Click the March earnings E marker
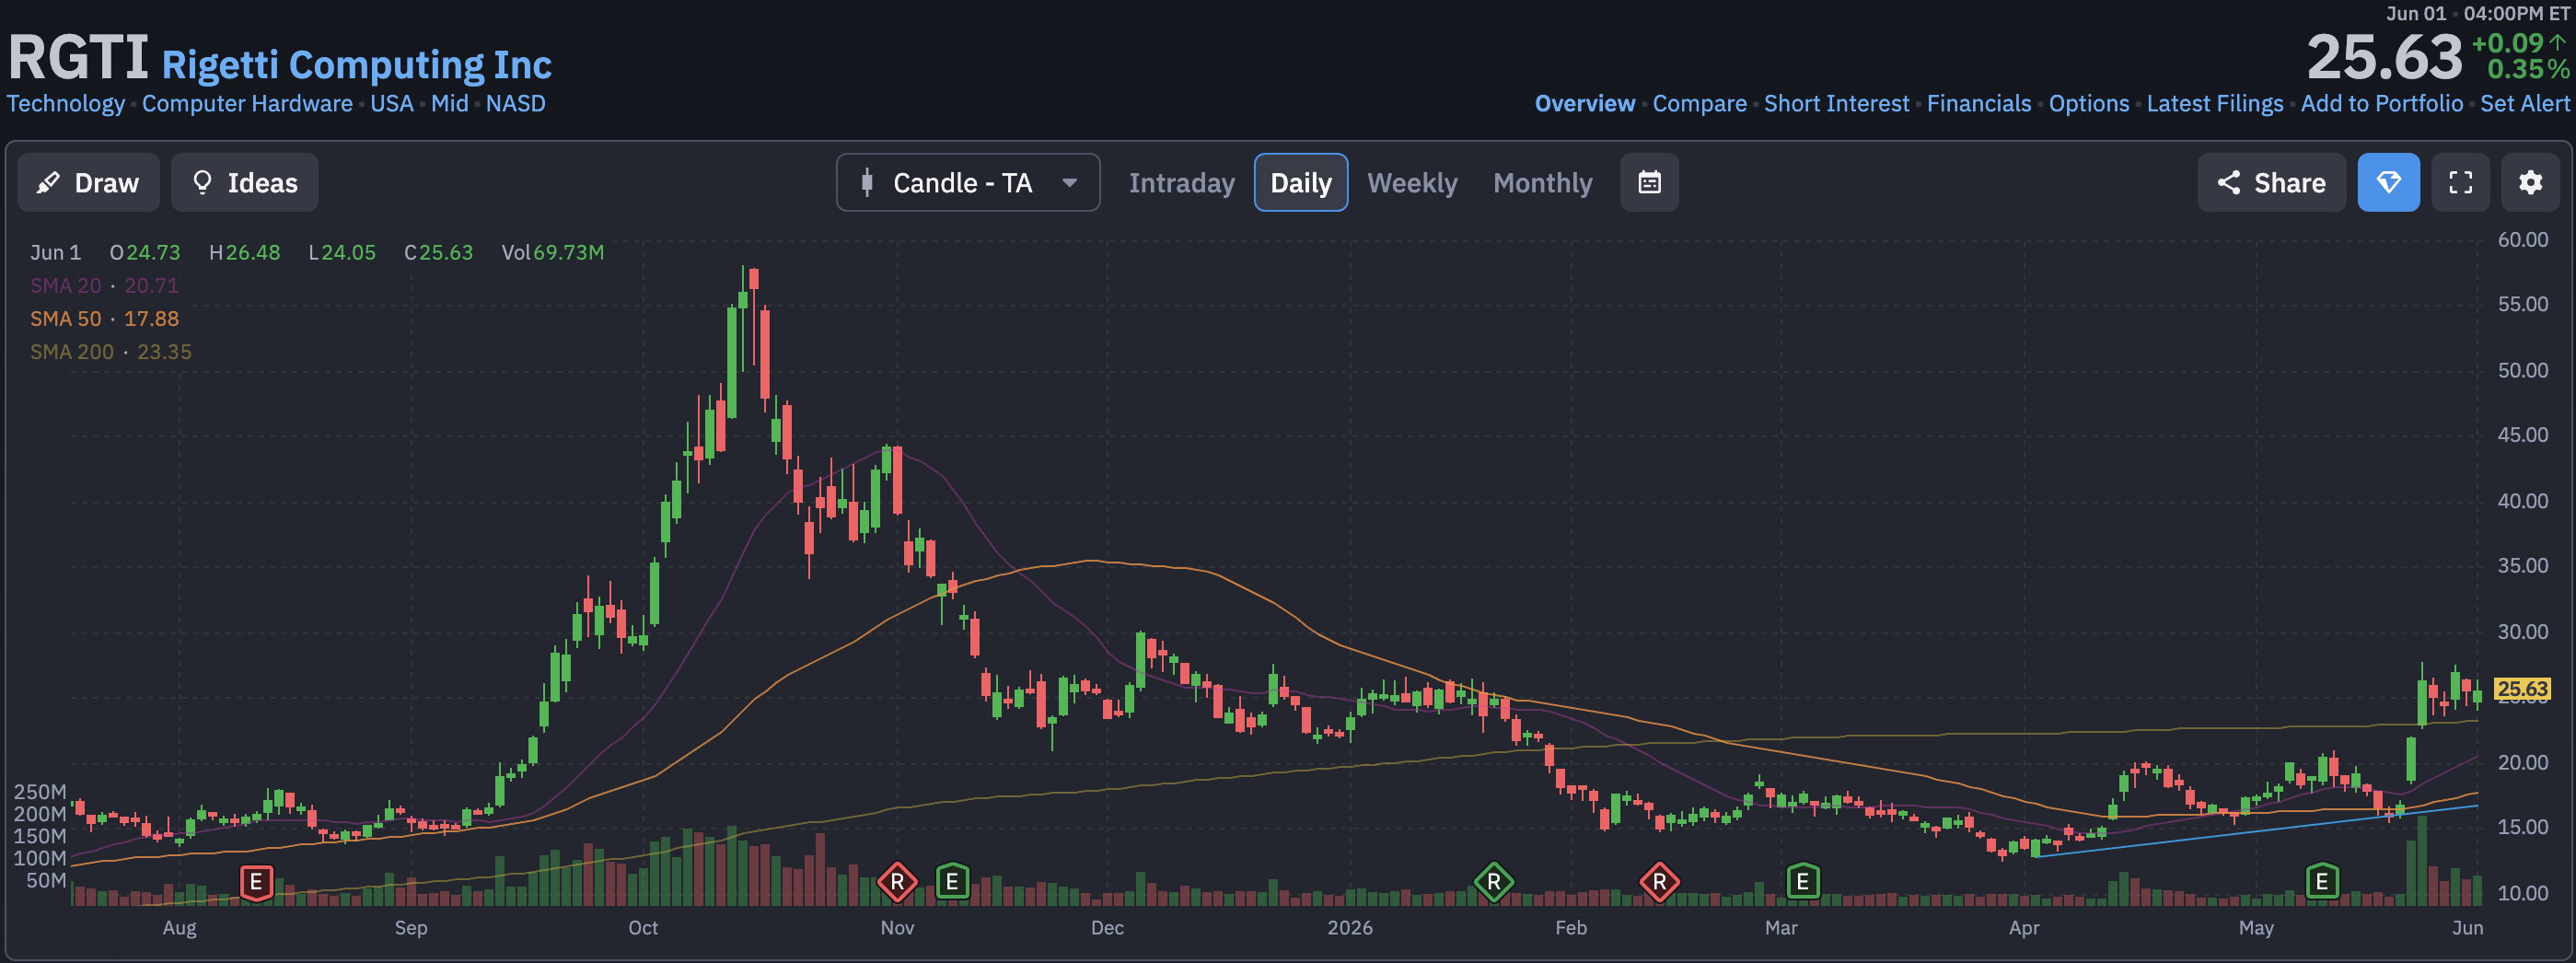This screenshot has height=963, width=2576. pos(1802,882)
